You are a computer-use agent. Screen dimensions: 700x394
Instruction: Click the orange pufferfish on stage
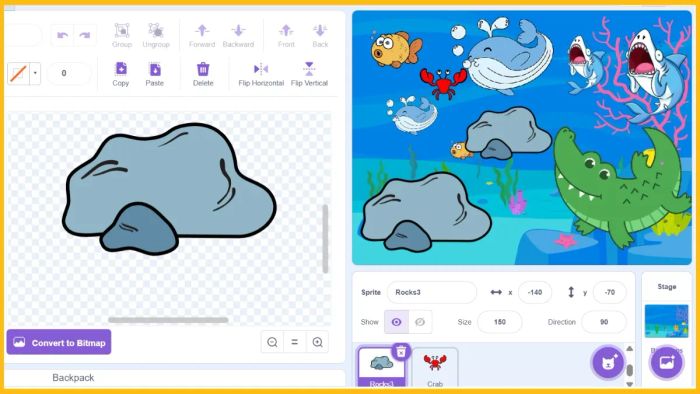click(396, 49)
